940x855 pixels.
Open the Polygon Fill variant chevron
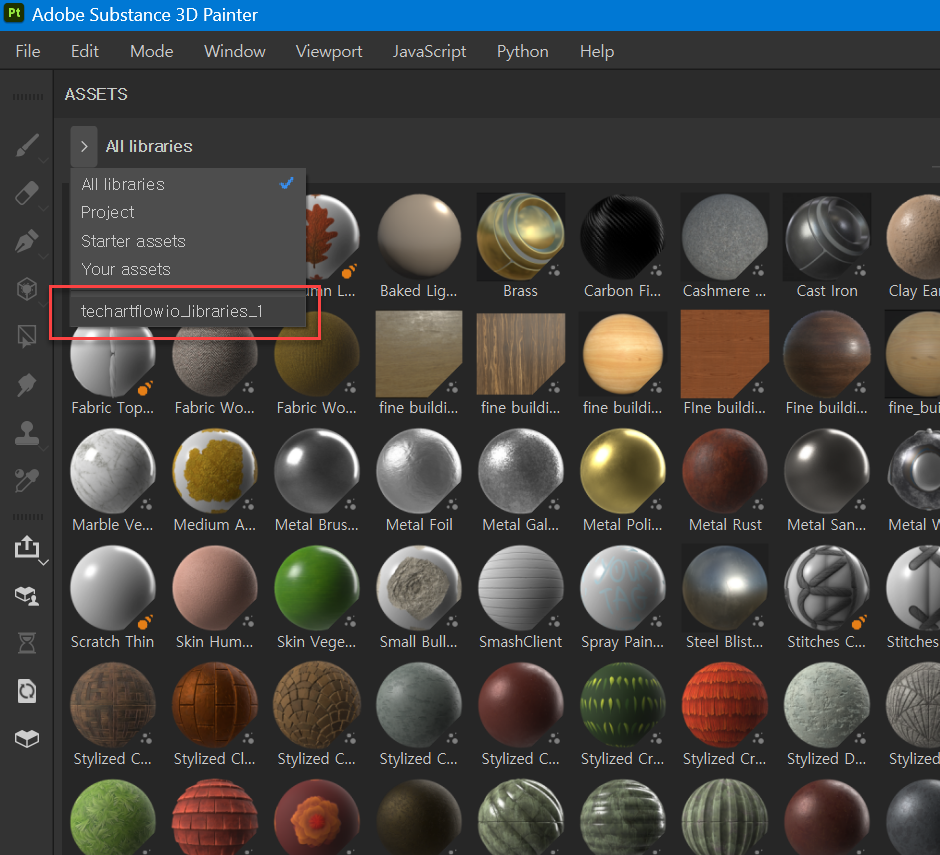pyautogui.click(x=44, y=304)
